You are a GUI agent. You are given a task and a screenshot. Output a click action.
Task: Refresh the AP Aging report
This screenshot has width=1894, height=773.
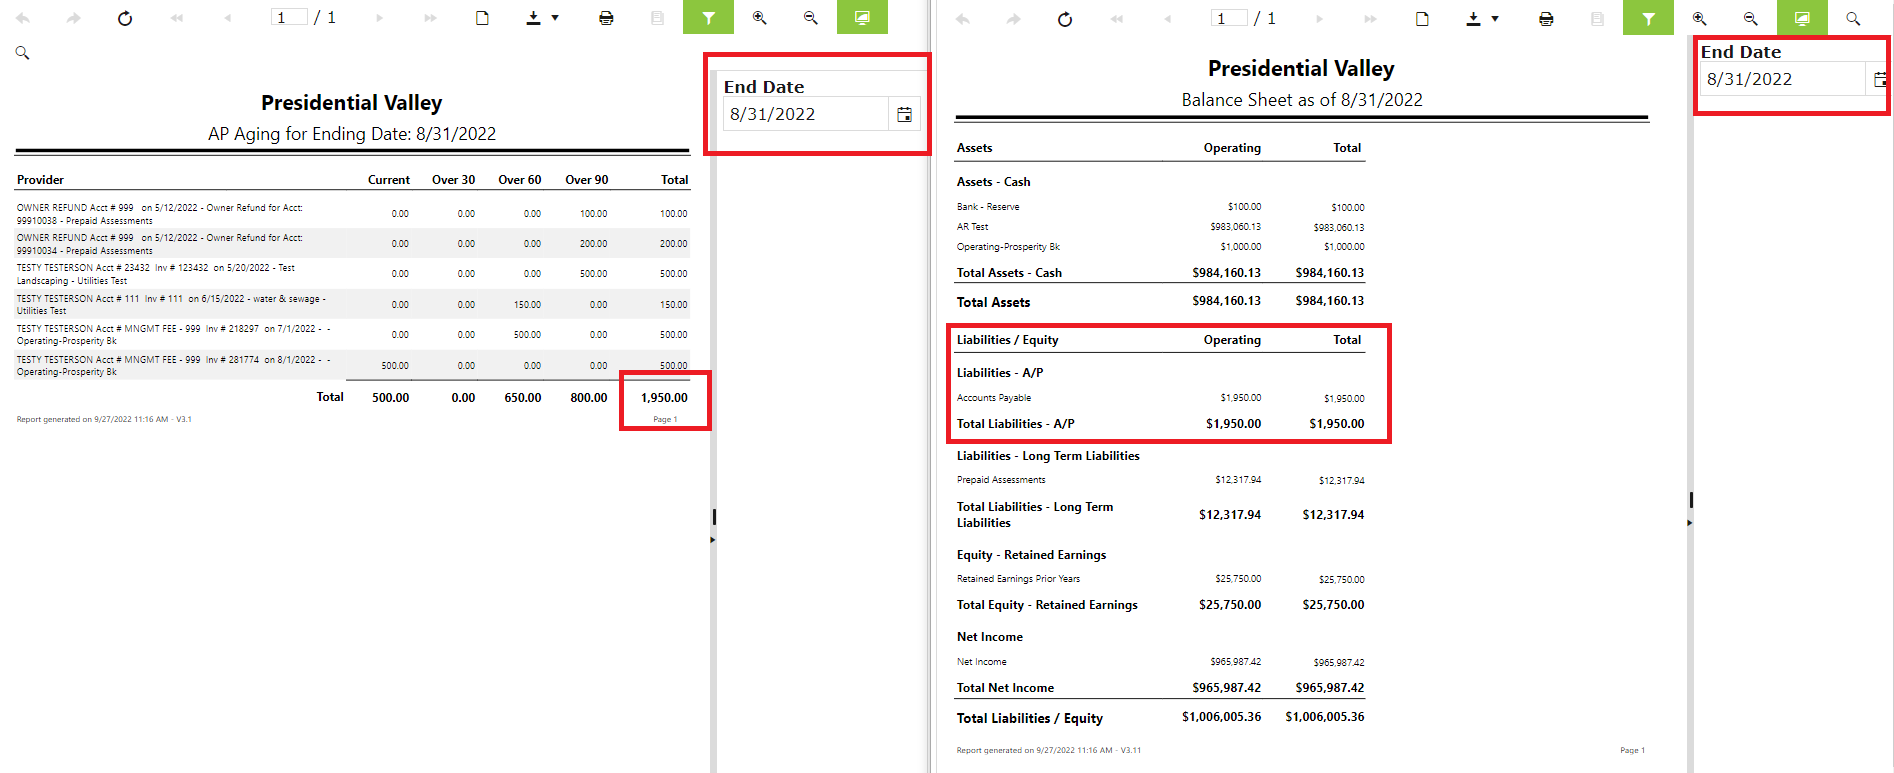[x=125, y=18]
